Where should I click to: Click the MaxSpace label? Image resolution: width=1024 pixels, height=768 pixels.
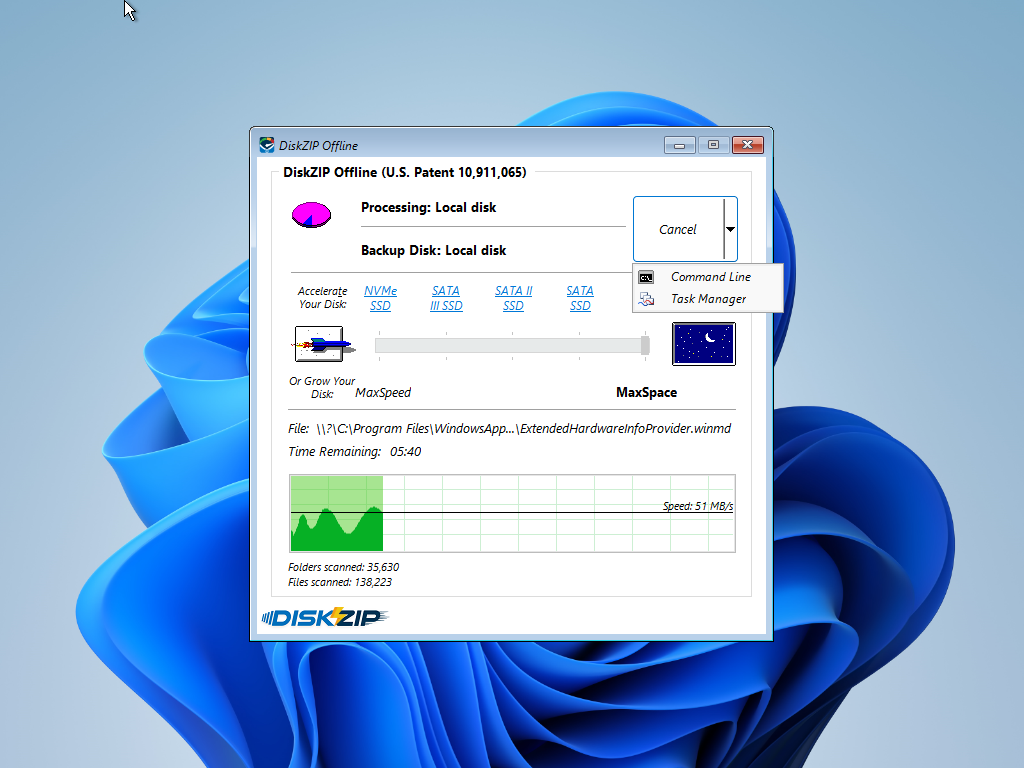click(647, 392)
